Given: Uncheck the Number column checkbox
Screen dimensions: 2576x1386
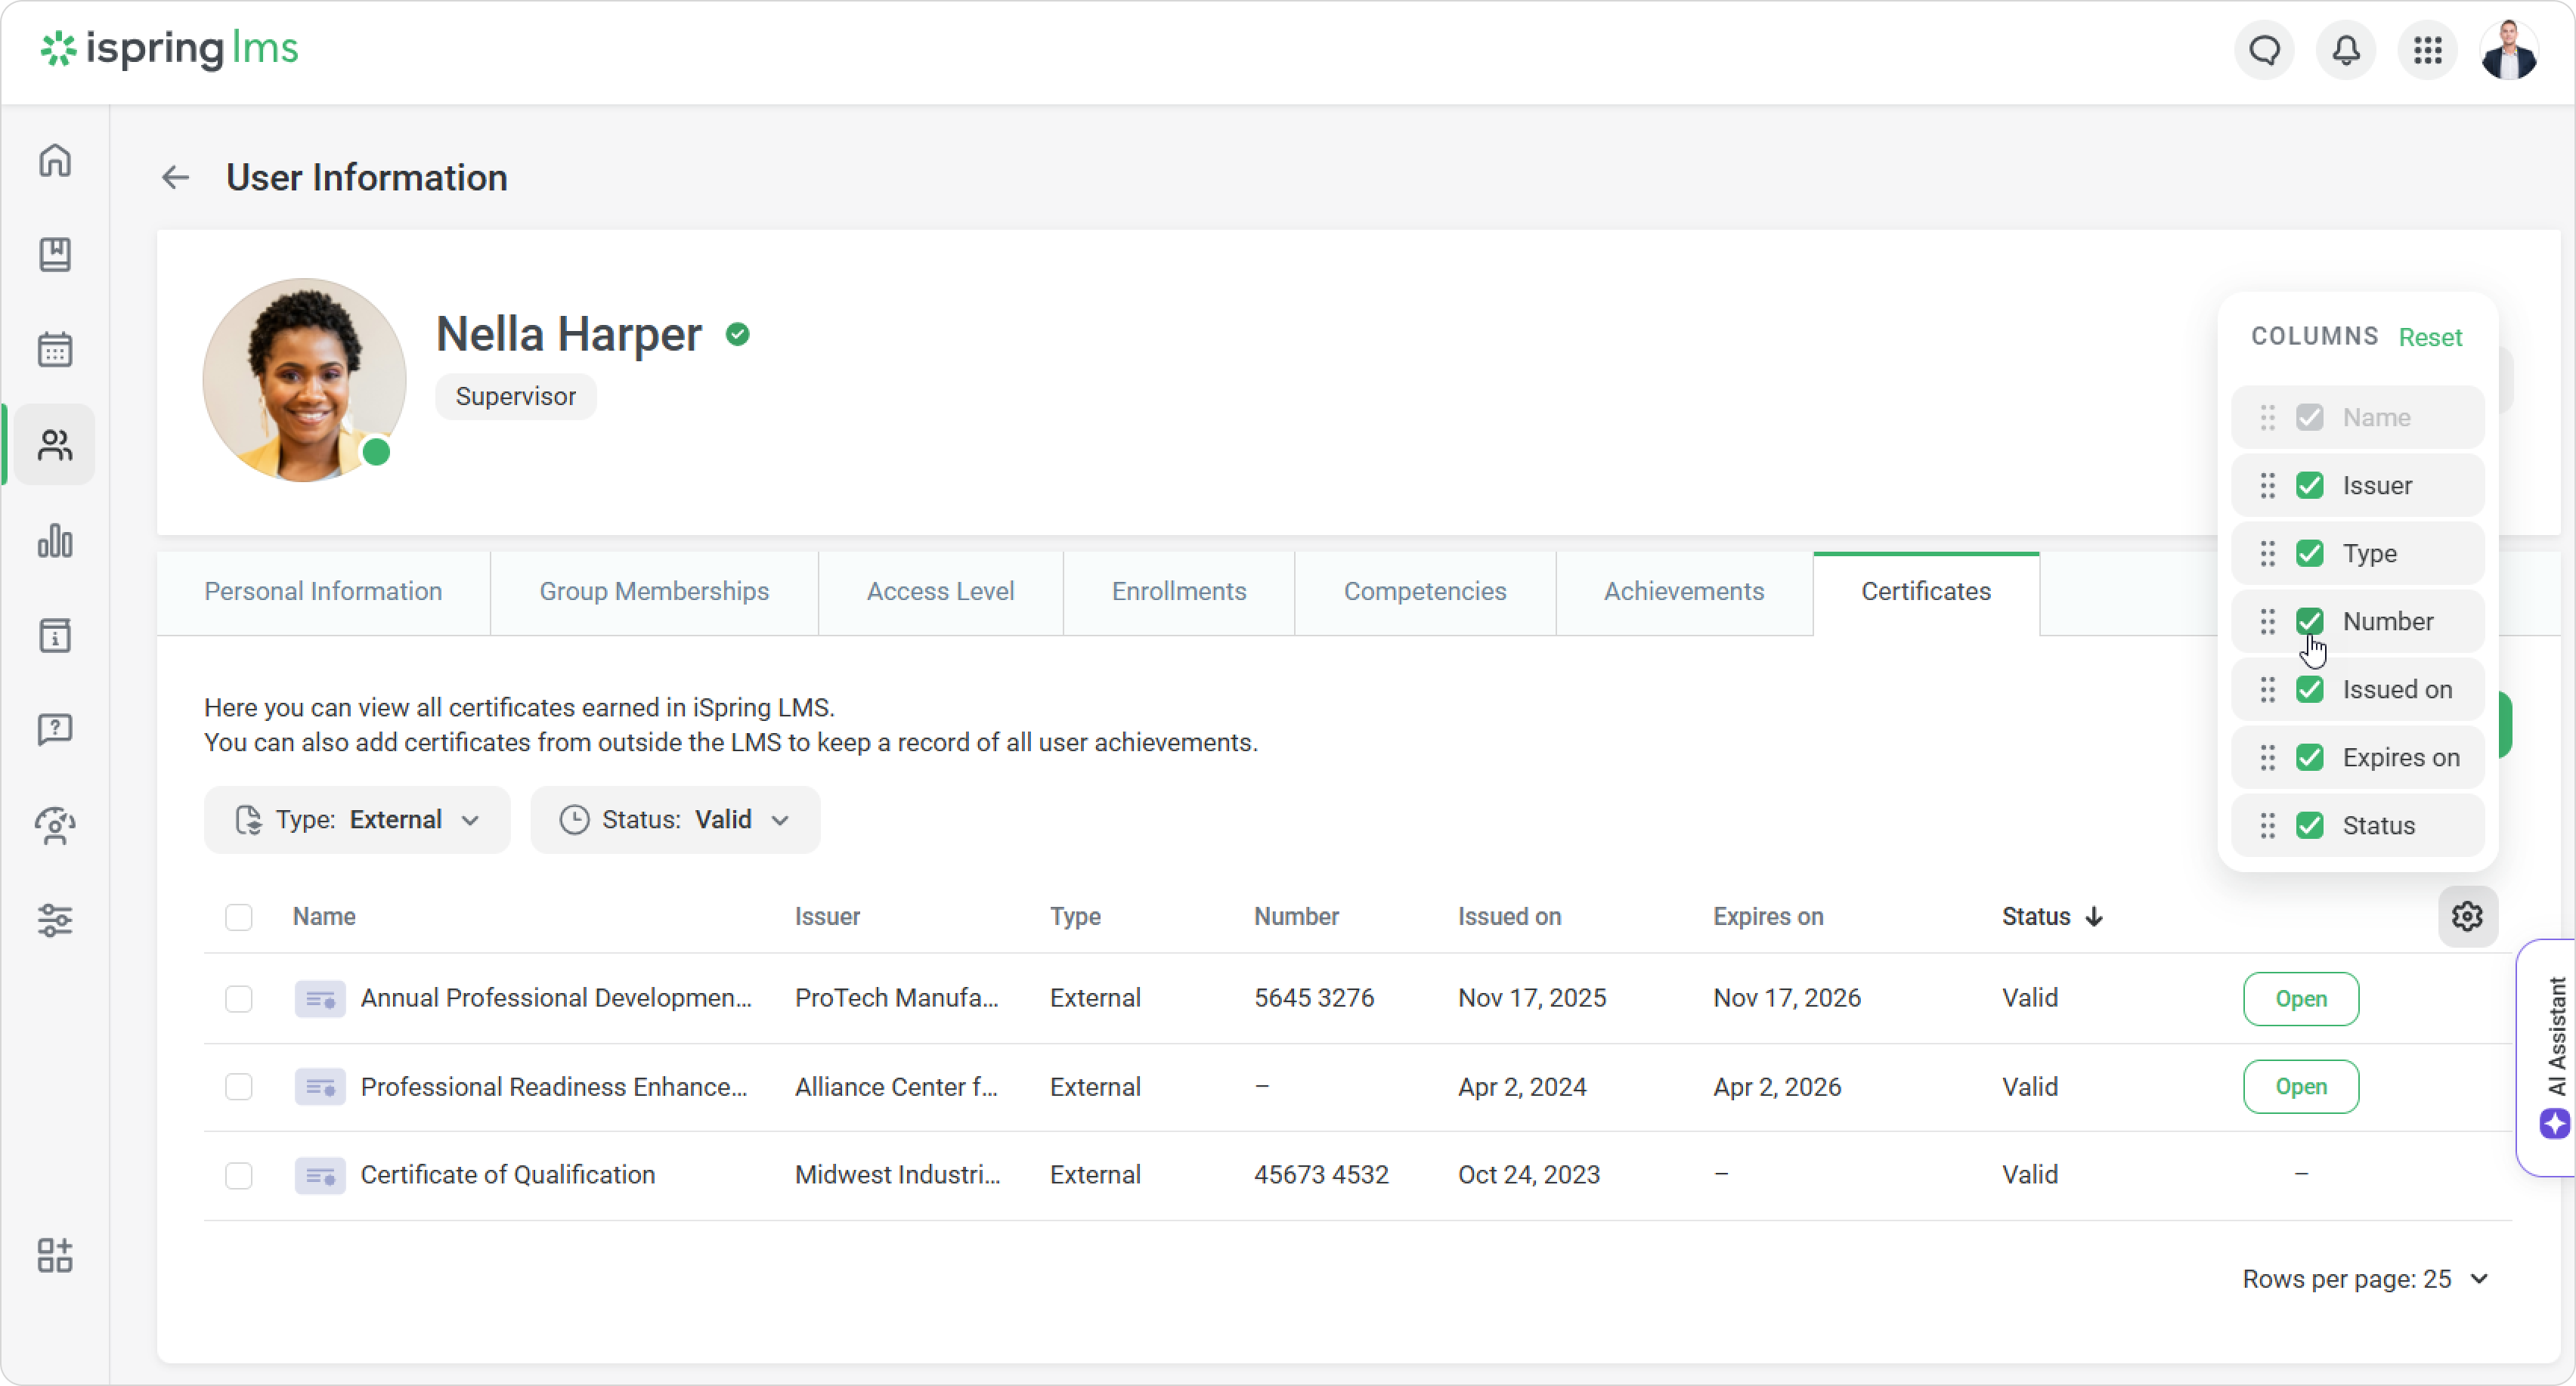Looking at the screenshot, I should click(x=2309, y=621).
